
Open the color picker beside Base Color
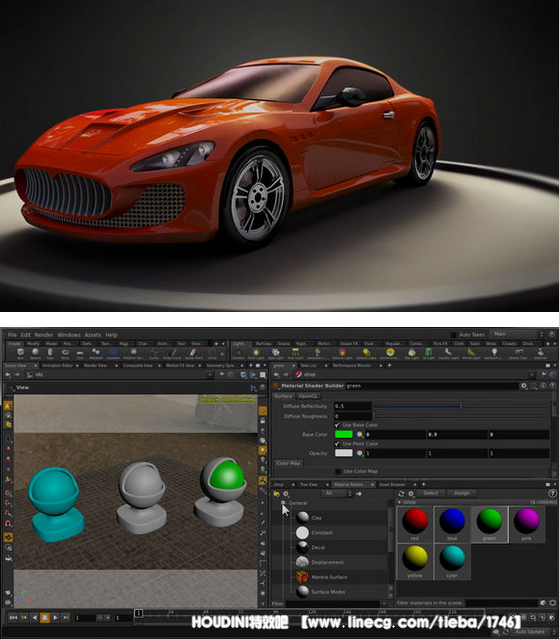tap(359, 434)
